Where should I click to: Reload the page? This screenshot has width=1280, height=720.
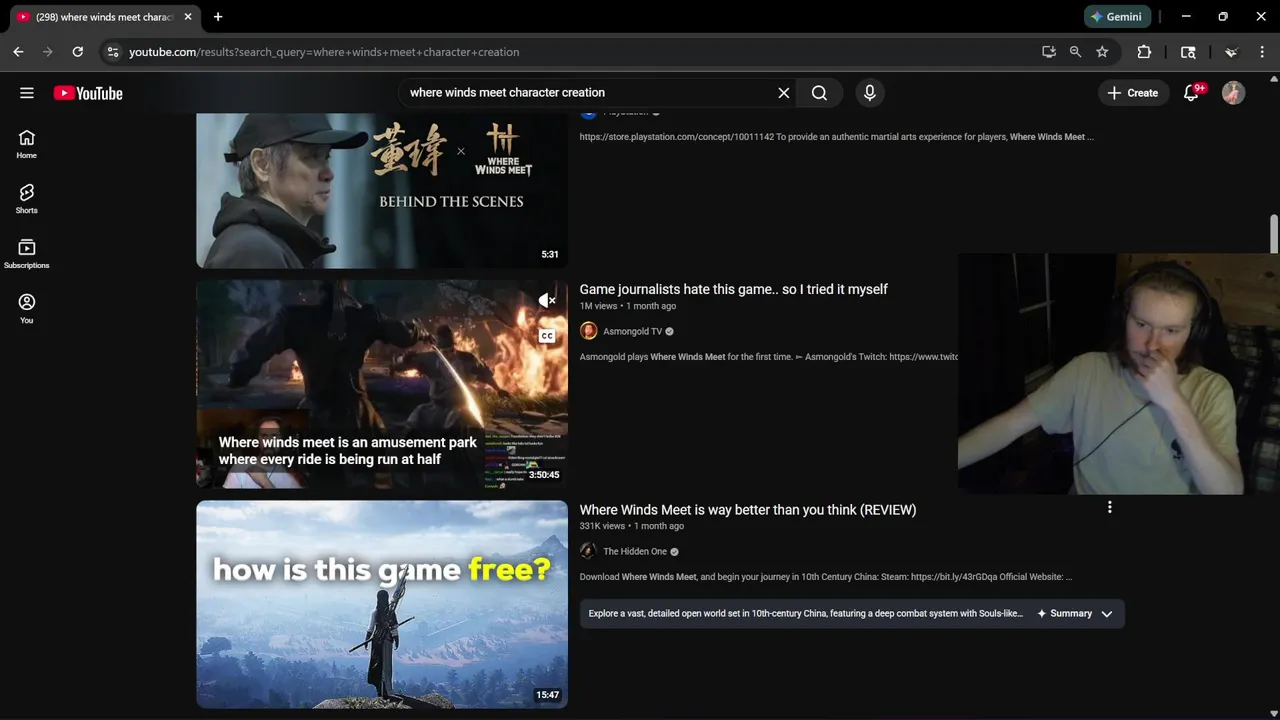click(78, 52)
